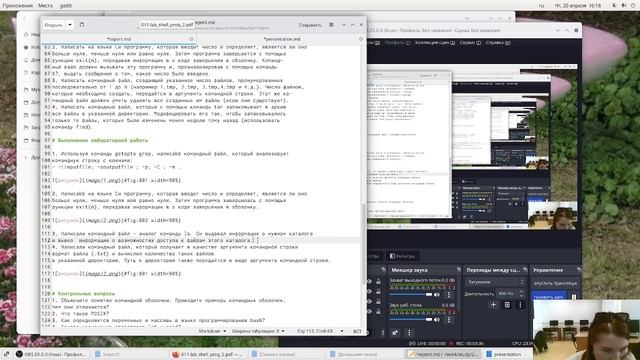Open the Затухание transition dropdown
The height and width of the screenshot is (360, 640).
pos(495,282)
